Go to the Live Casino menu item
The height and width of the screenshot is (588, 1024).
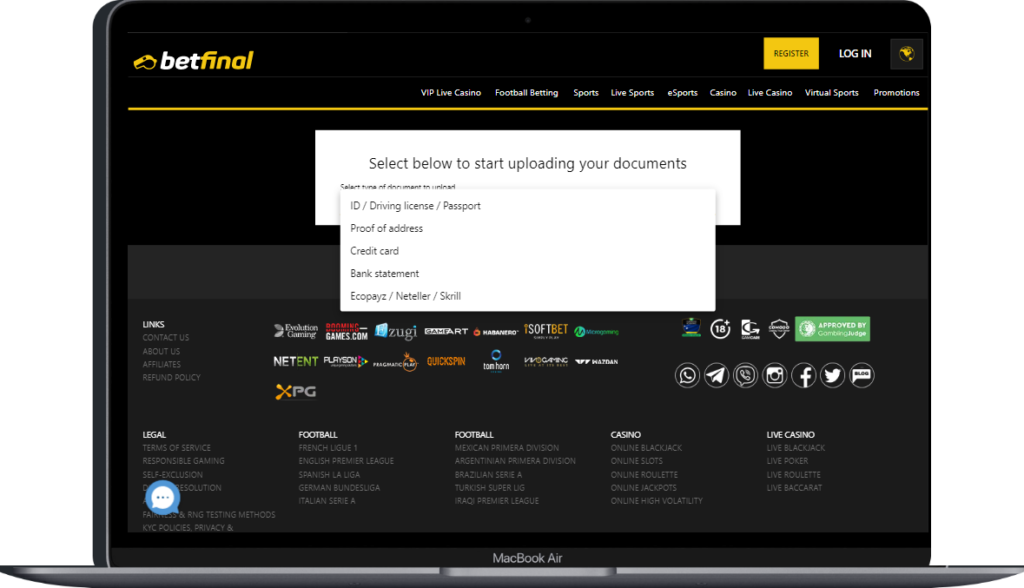770,93
